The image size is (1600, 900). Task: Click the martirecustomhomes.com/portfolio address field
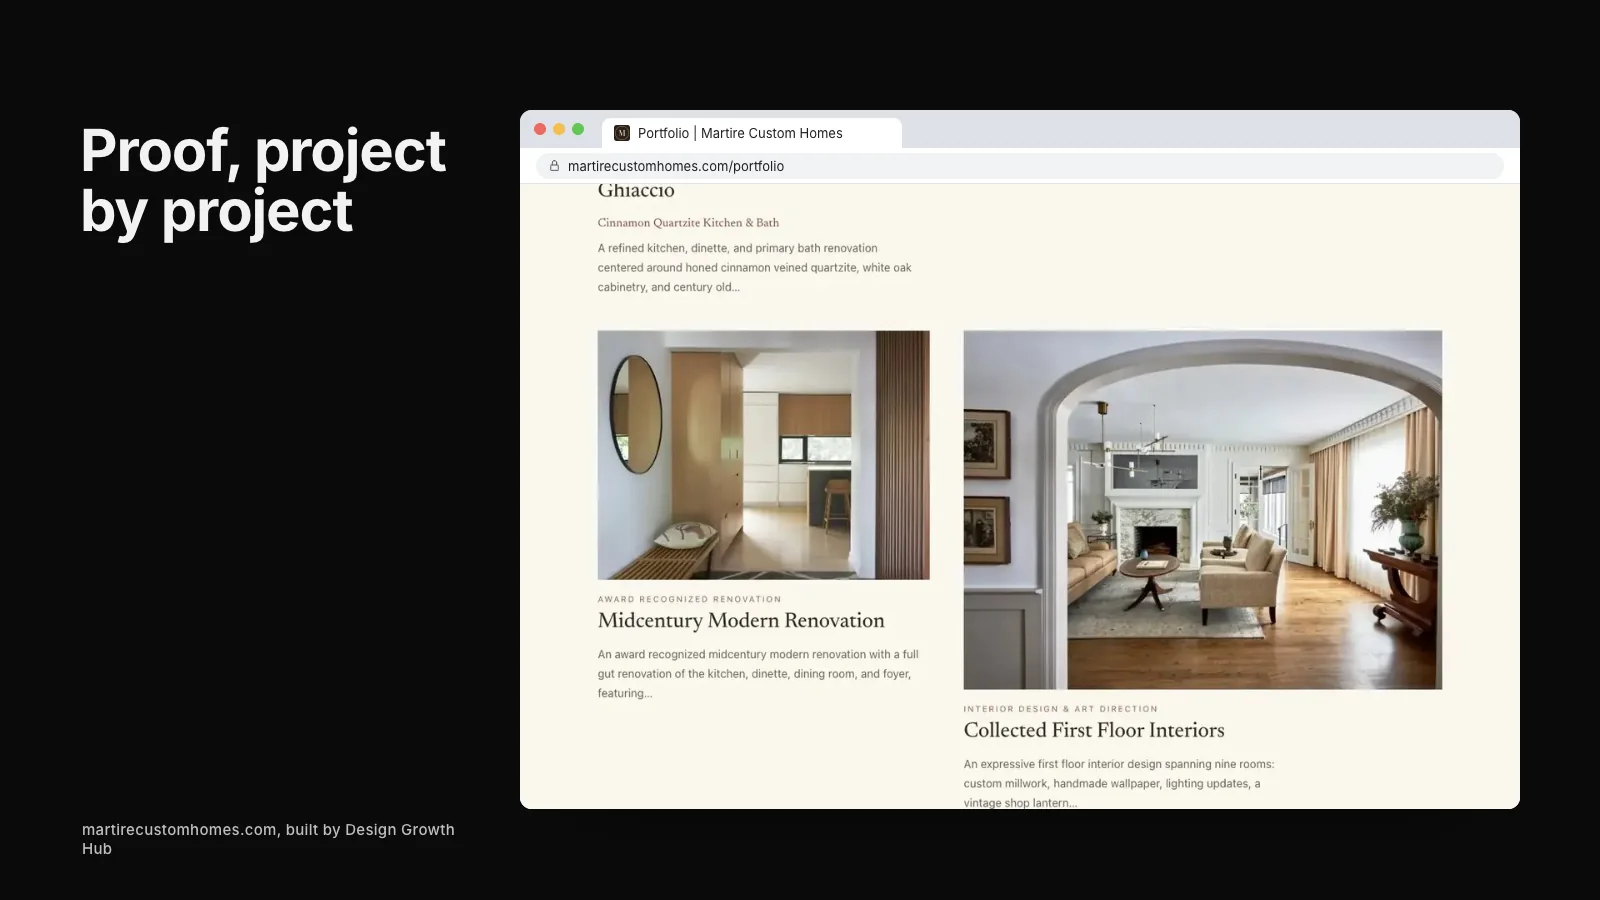tap(1019, 166)
